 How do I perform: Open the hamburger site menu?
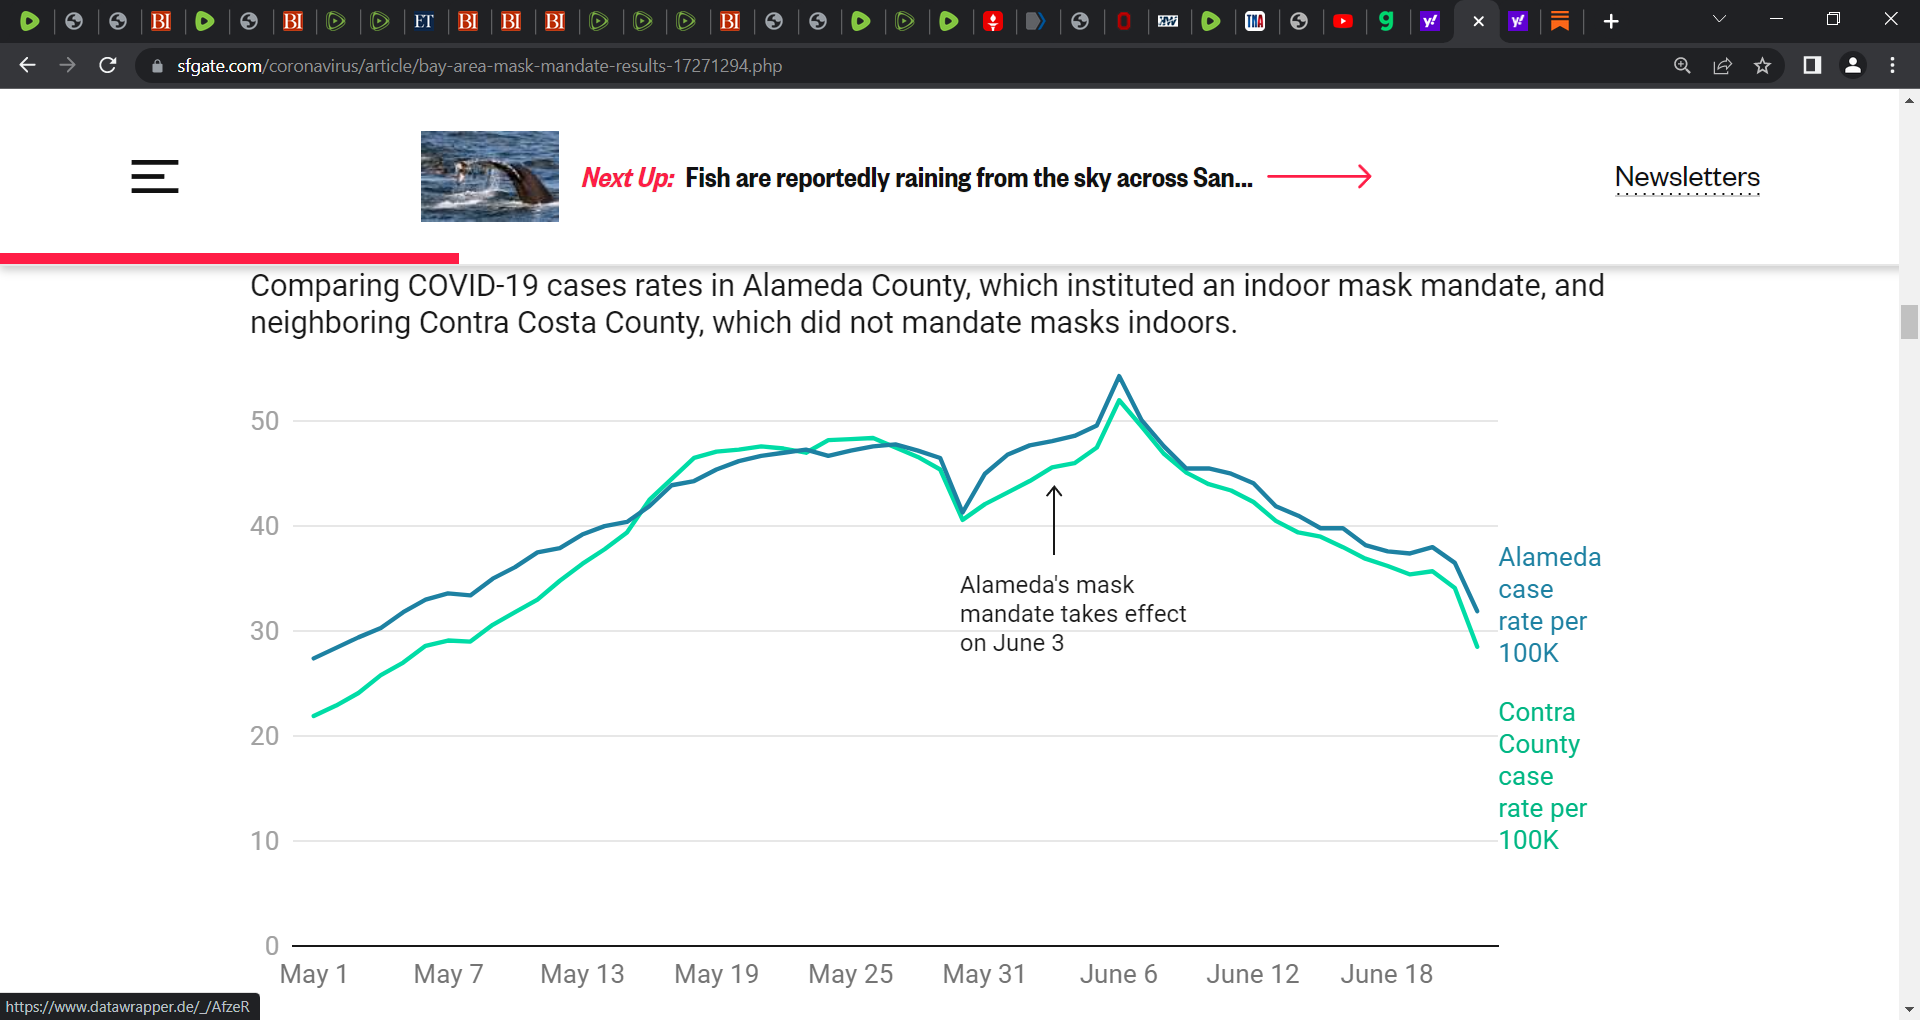[154, 177]
